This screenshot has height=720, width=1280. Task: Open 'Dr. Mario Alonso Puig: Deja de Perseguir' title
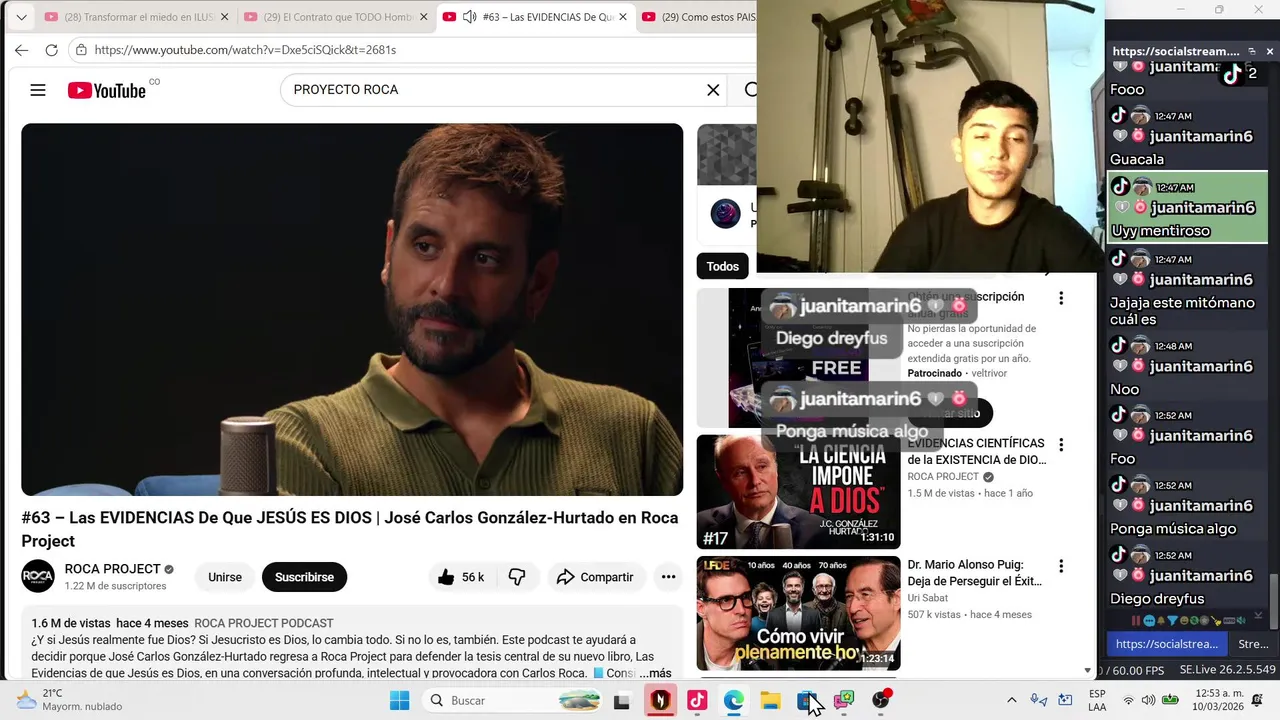[x=975, y=572]
